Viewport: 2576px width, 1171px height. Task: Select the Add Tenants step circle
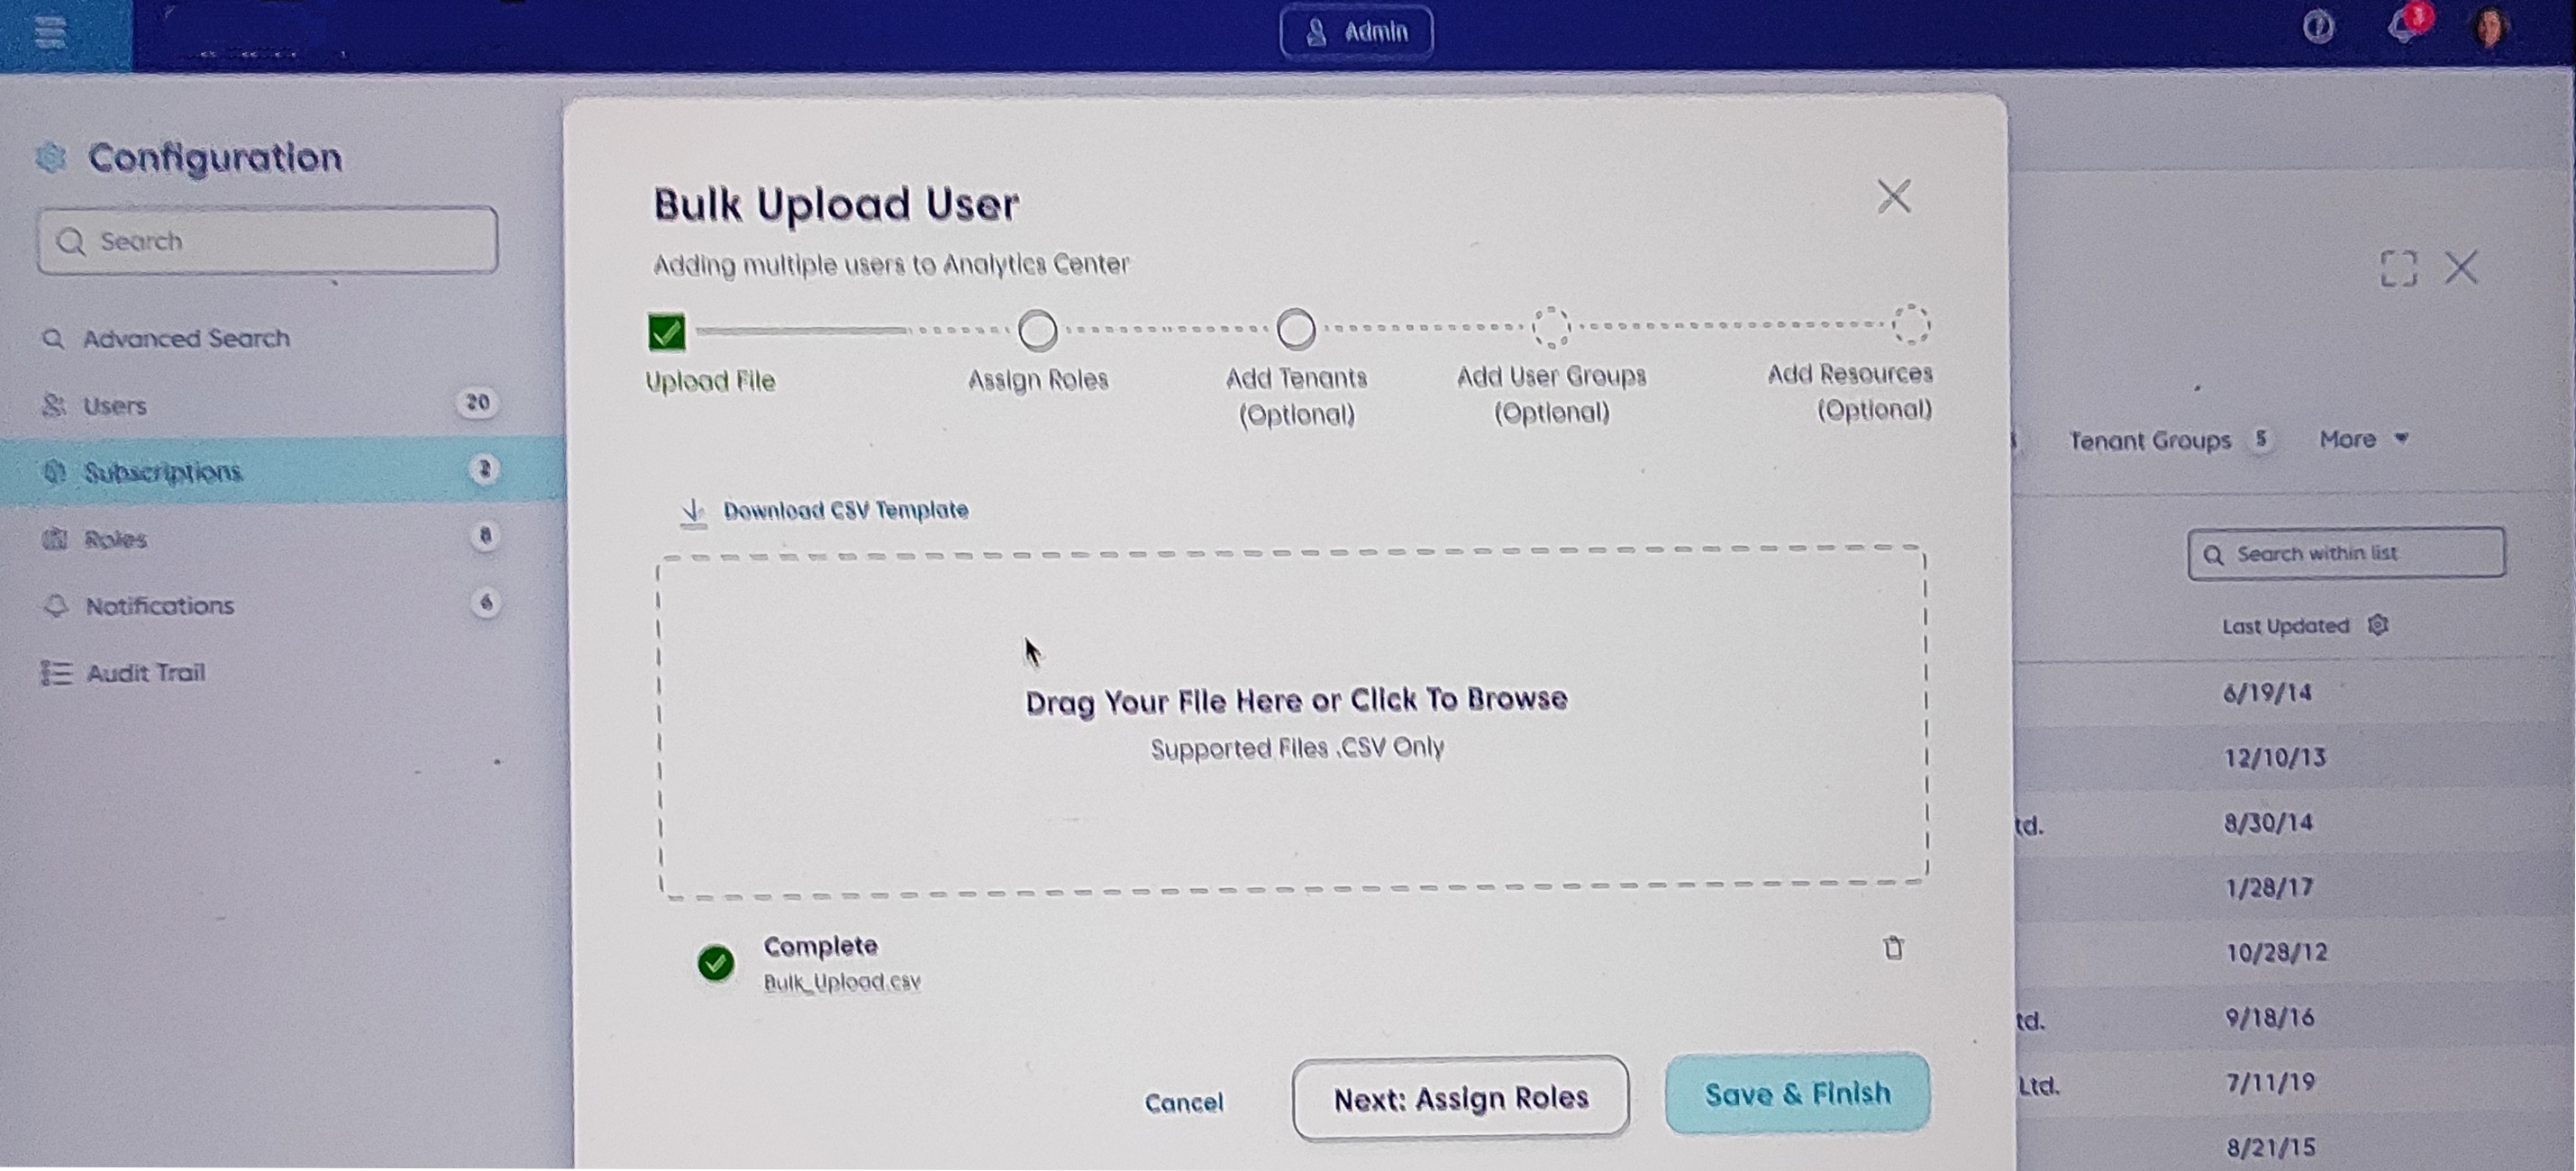tap(1296, 329)
